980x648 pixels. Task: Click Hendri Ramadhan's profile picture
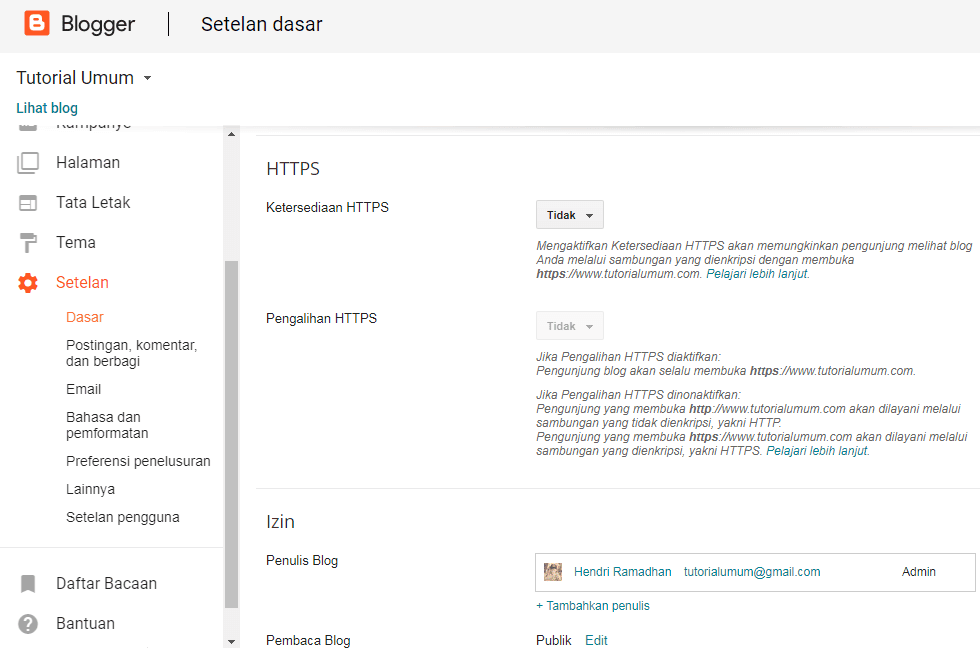[553, 571]
